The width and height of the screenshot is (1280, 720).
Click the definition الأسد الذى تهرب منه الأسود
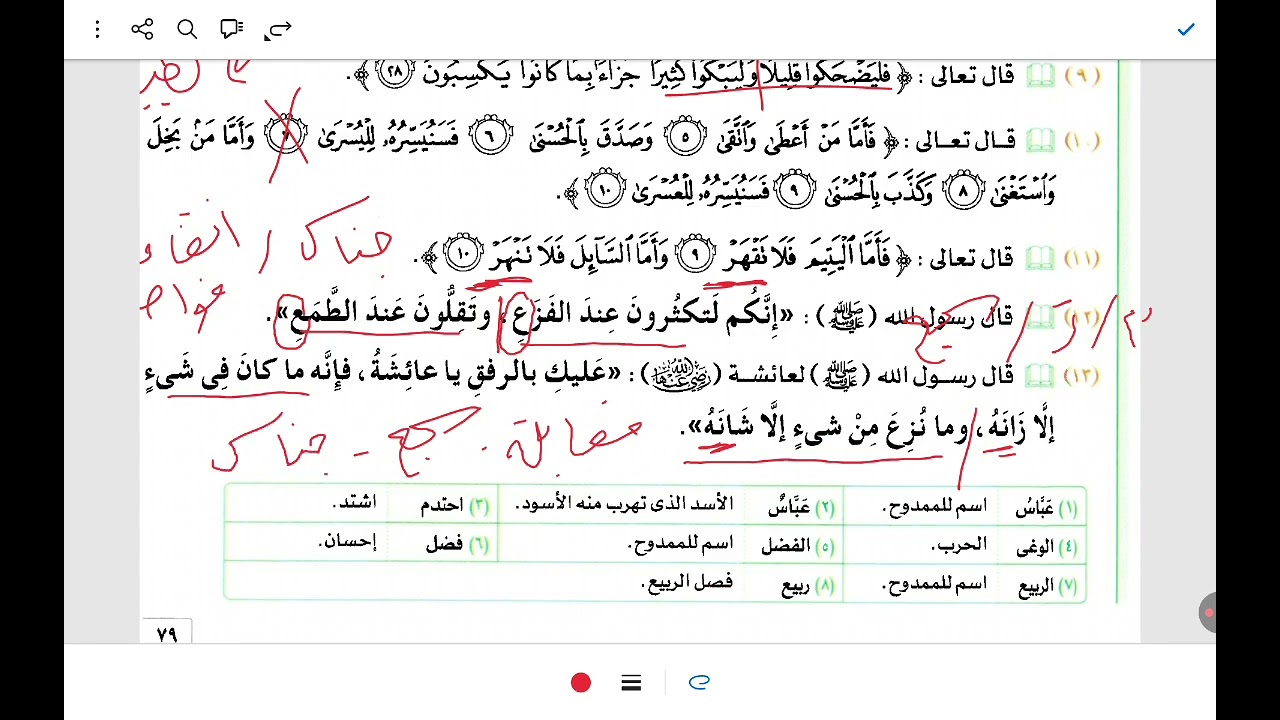pyautogui.click(x=625, y=504)
